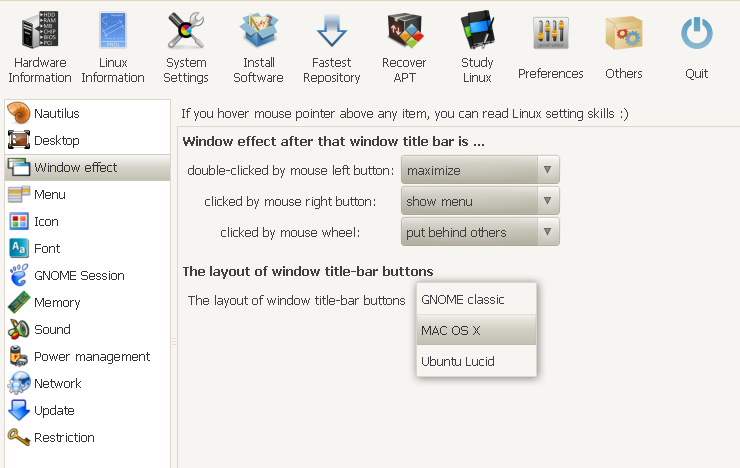This screenshot has width=740, height=468.
Task: Open Install Software box icon
Action: 259,30
